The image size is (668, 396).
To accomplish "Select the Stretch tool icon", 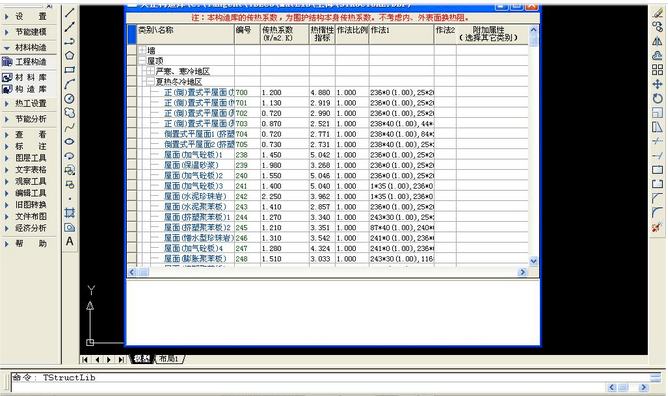I will 657,127.
